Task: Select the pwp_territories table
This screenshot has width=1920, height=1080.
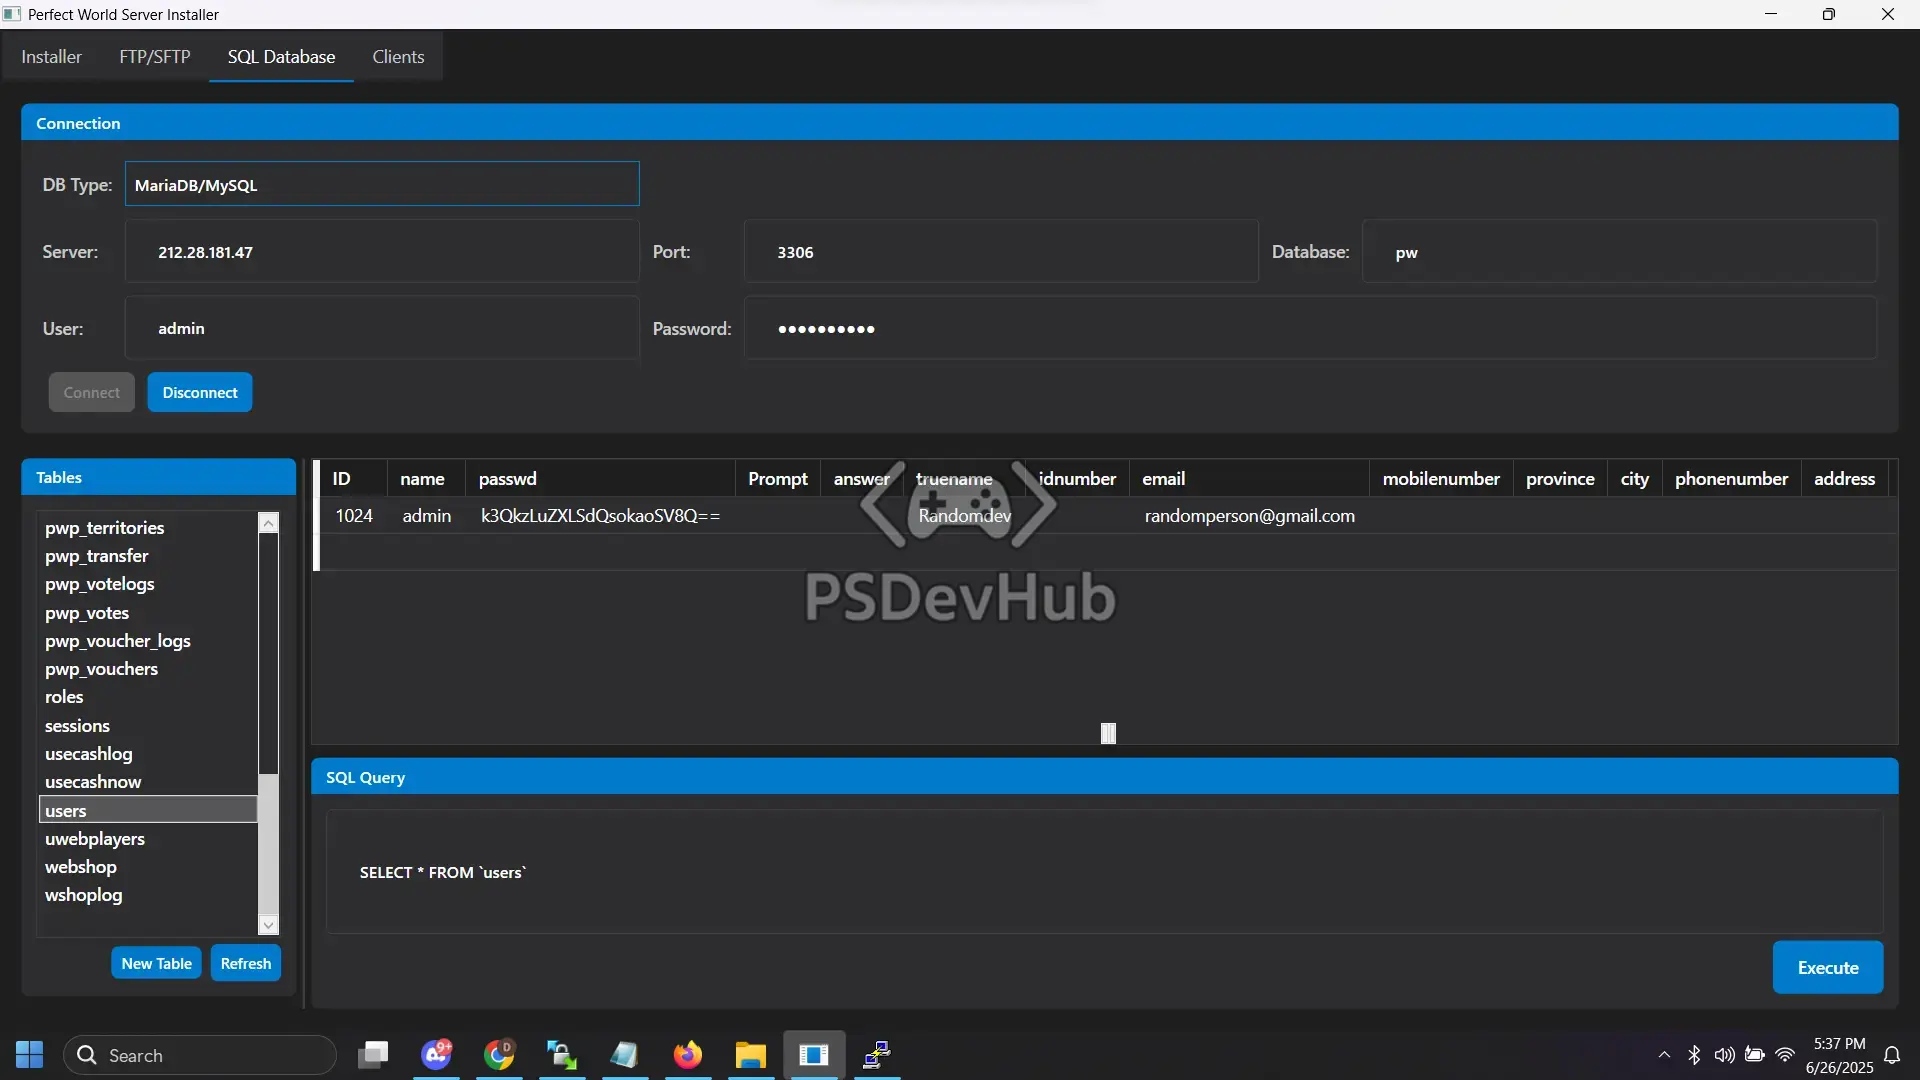Action: point(148,528)
